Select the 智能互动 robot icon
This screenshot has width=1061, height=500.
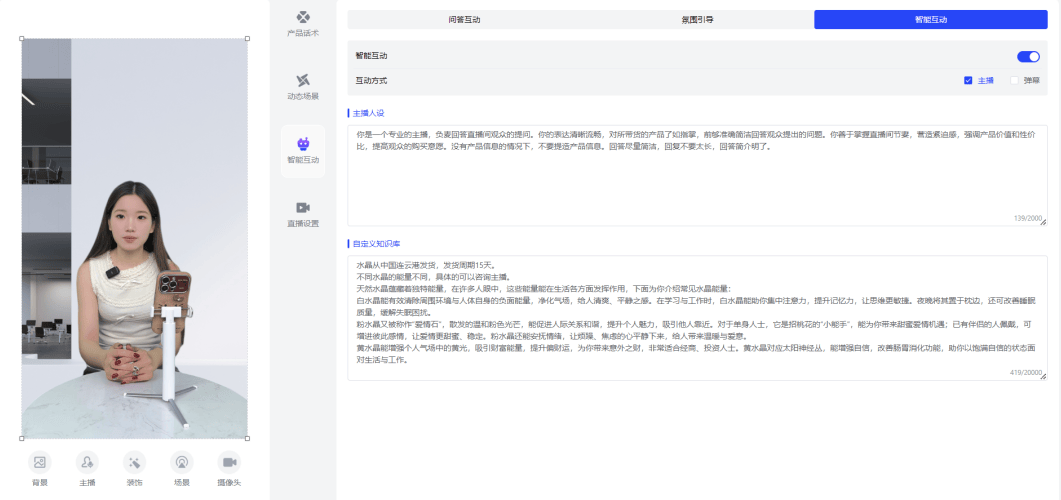pos(302,143)
